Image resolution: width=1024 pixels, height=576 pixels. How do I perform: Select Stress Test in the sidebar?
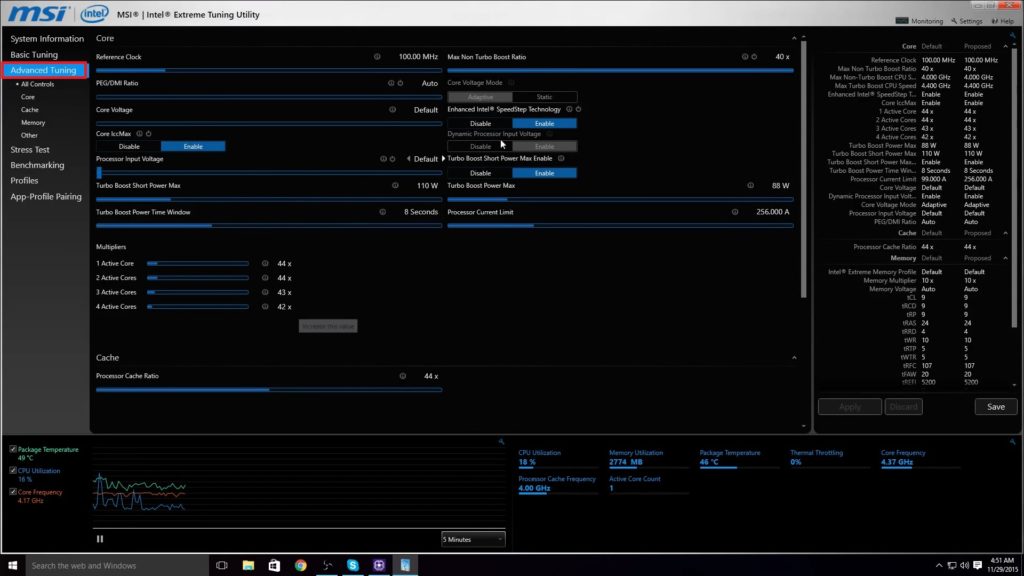[30, 150]
